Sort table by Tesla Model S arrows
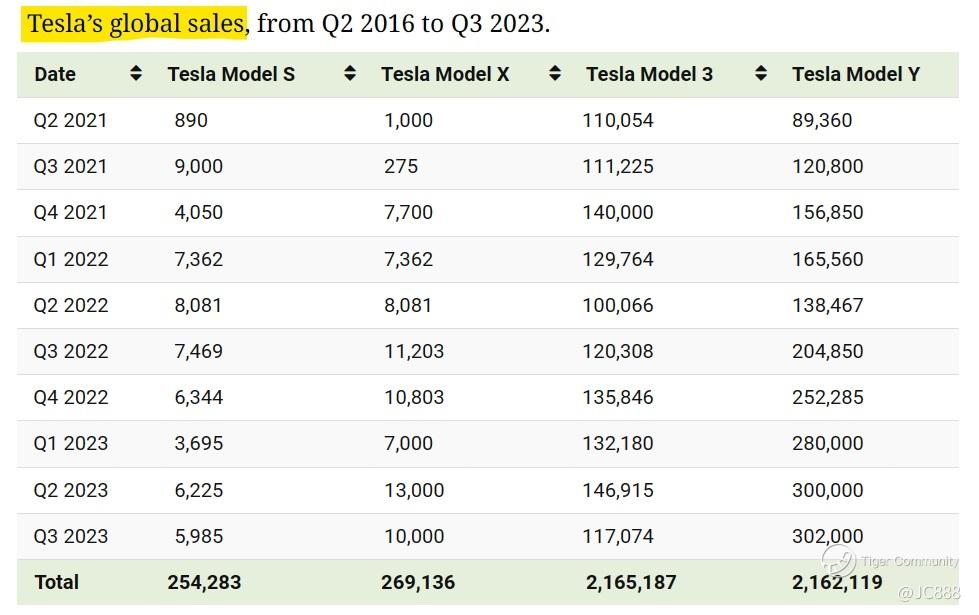The width and height of the screenshot is (979, 615). pyautogui.click(x=350, y=73)
